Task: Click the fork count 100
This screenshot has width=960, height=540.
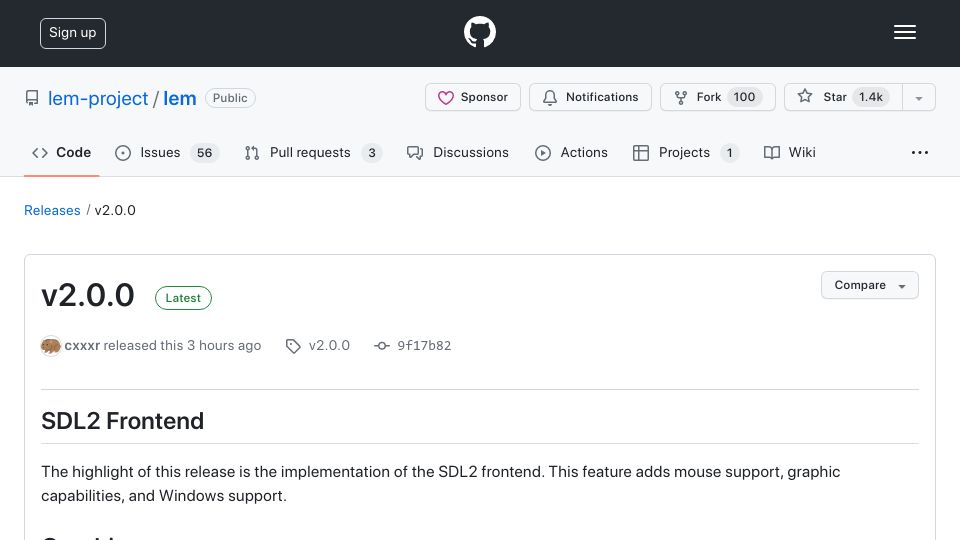Action: click(744, 97)
